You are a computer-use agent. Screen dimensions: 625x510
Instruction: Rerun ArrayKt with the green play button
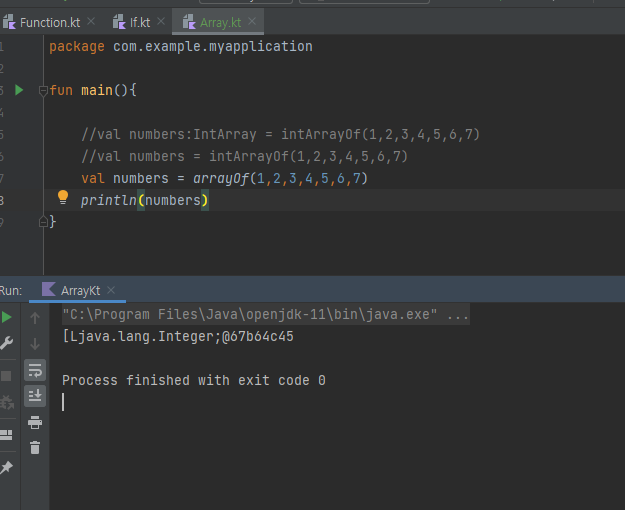(x=6, y=317)
